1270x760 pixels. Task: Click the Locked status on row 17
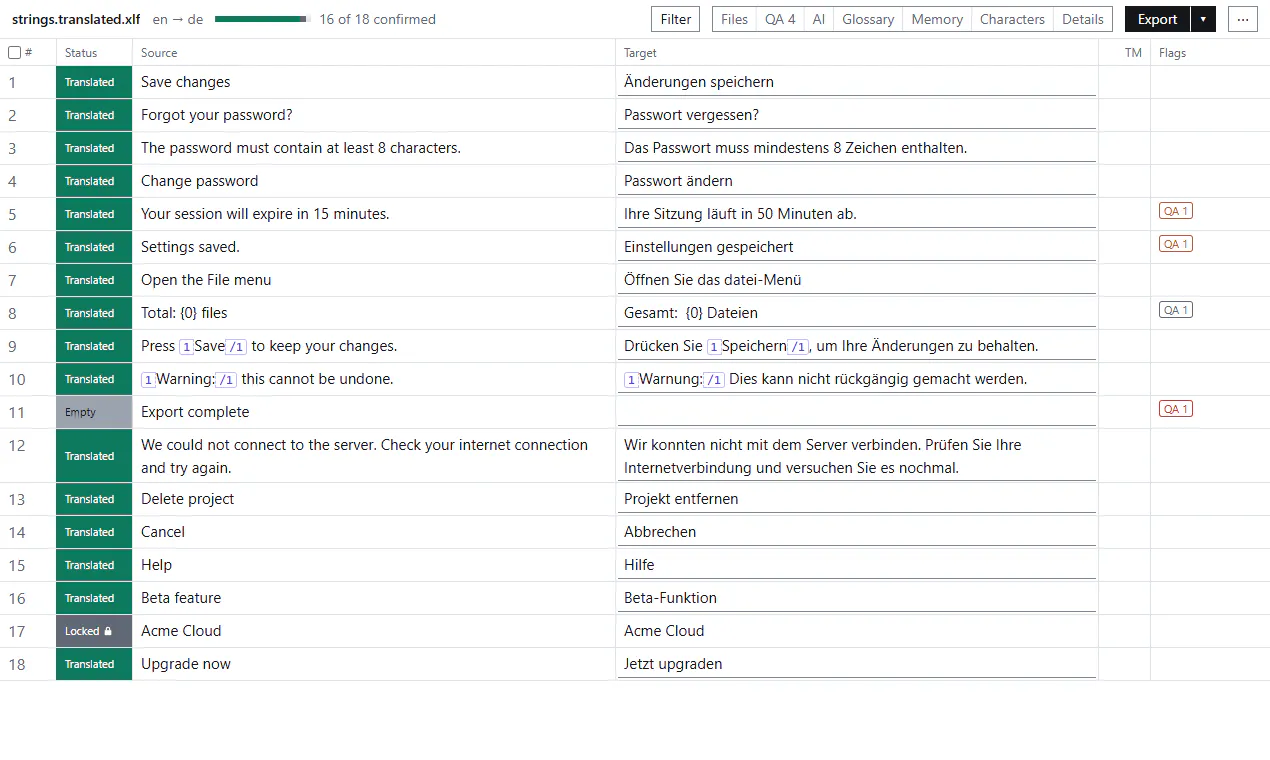[x=94, y=631]
